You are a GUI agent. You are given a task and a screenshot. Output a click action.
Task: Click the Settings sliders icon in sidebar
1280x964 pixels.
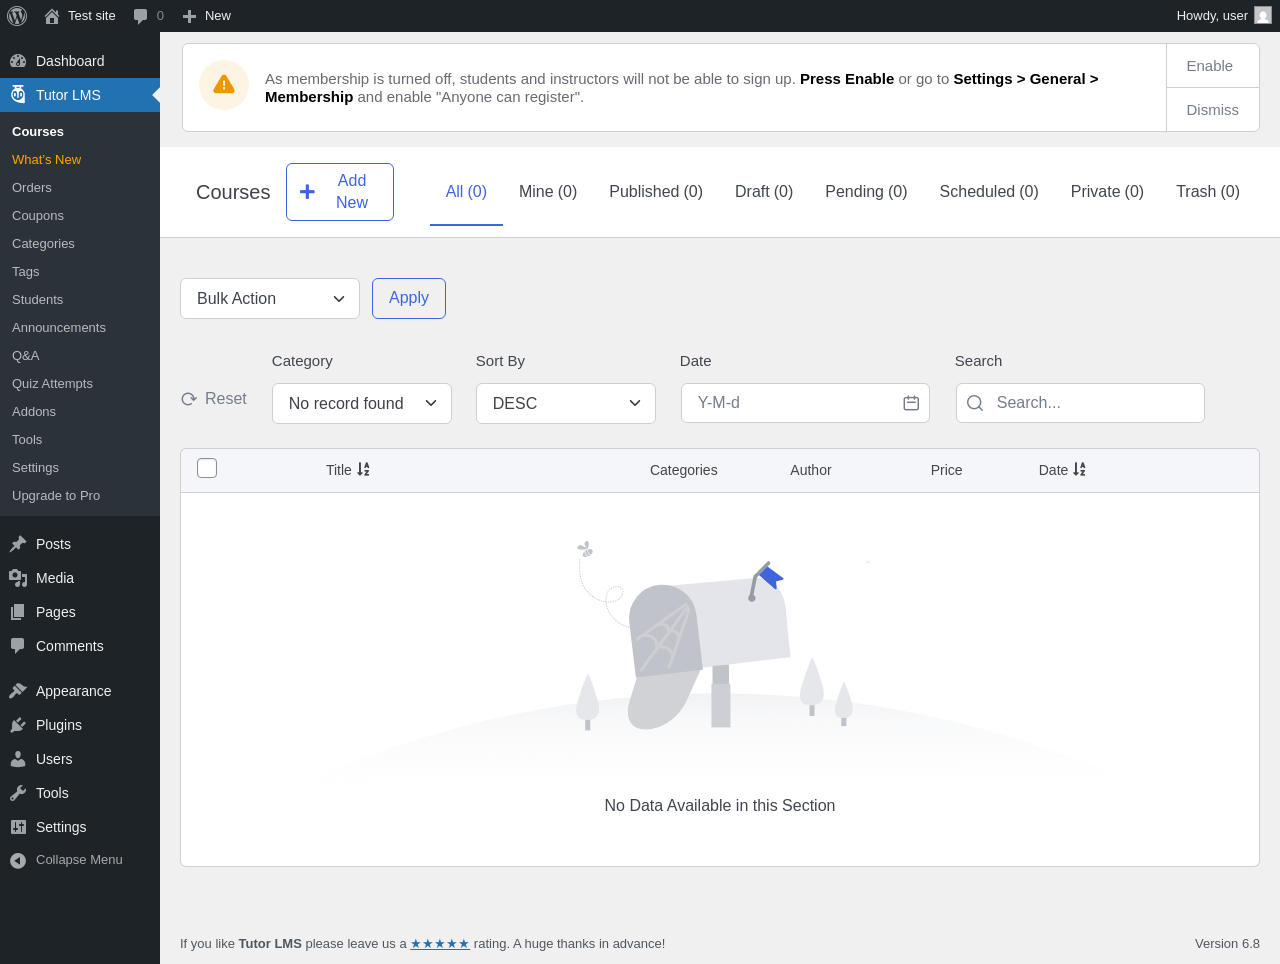[x=18, y=827]
